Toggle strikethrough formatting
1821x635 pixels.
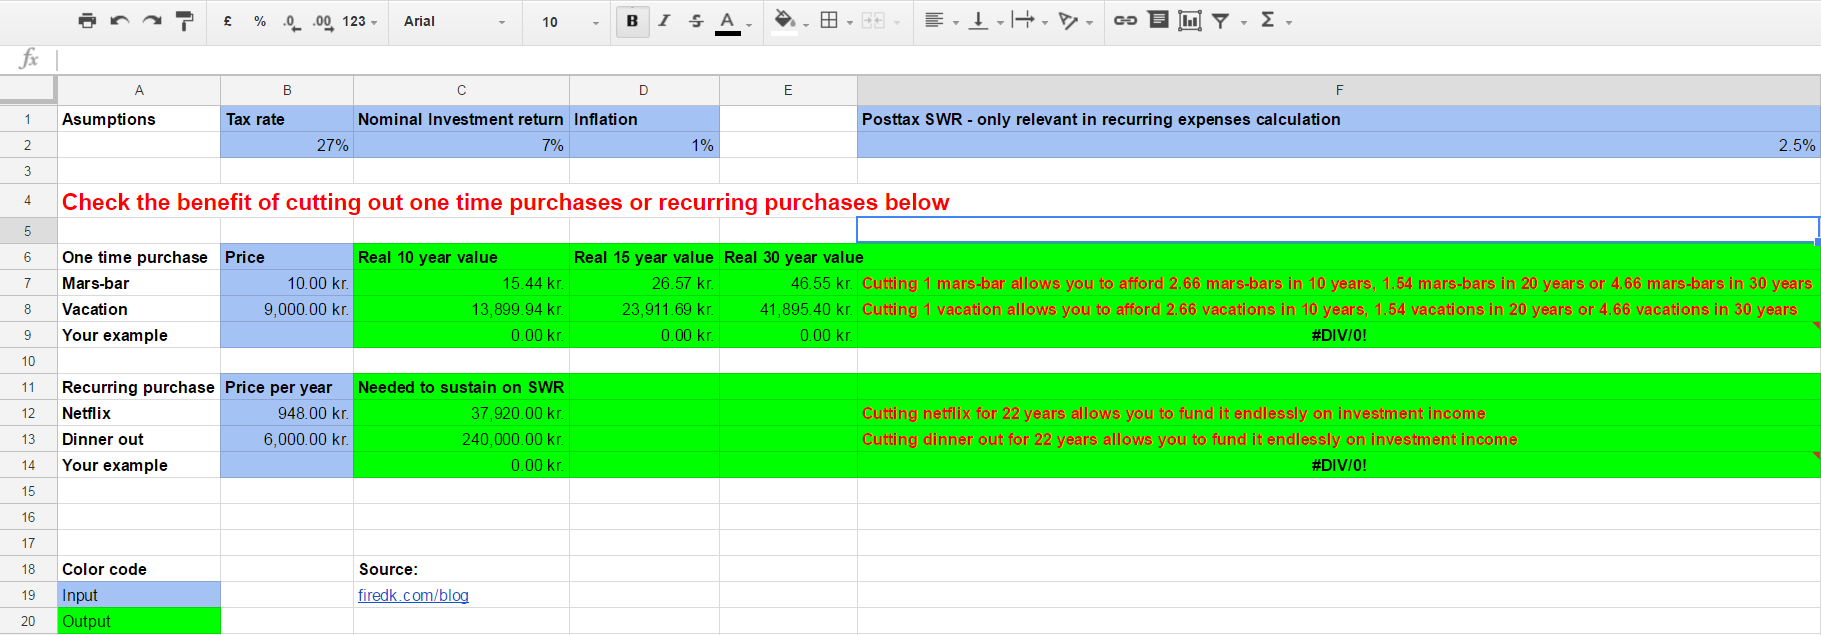pyautogui.click(x=696, y=21)
